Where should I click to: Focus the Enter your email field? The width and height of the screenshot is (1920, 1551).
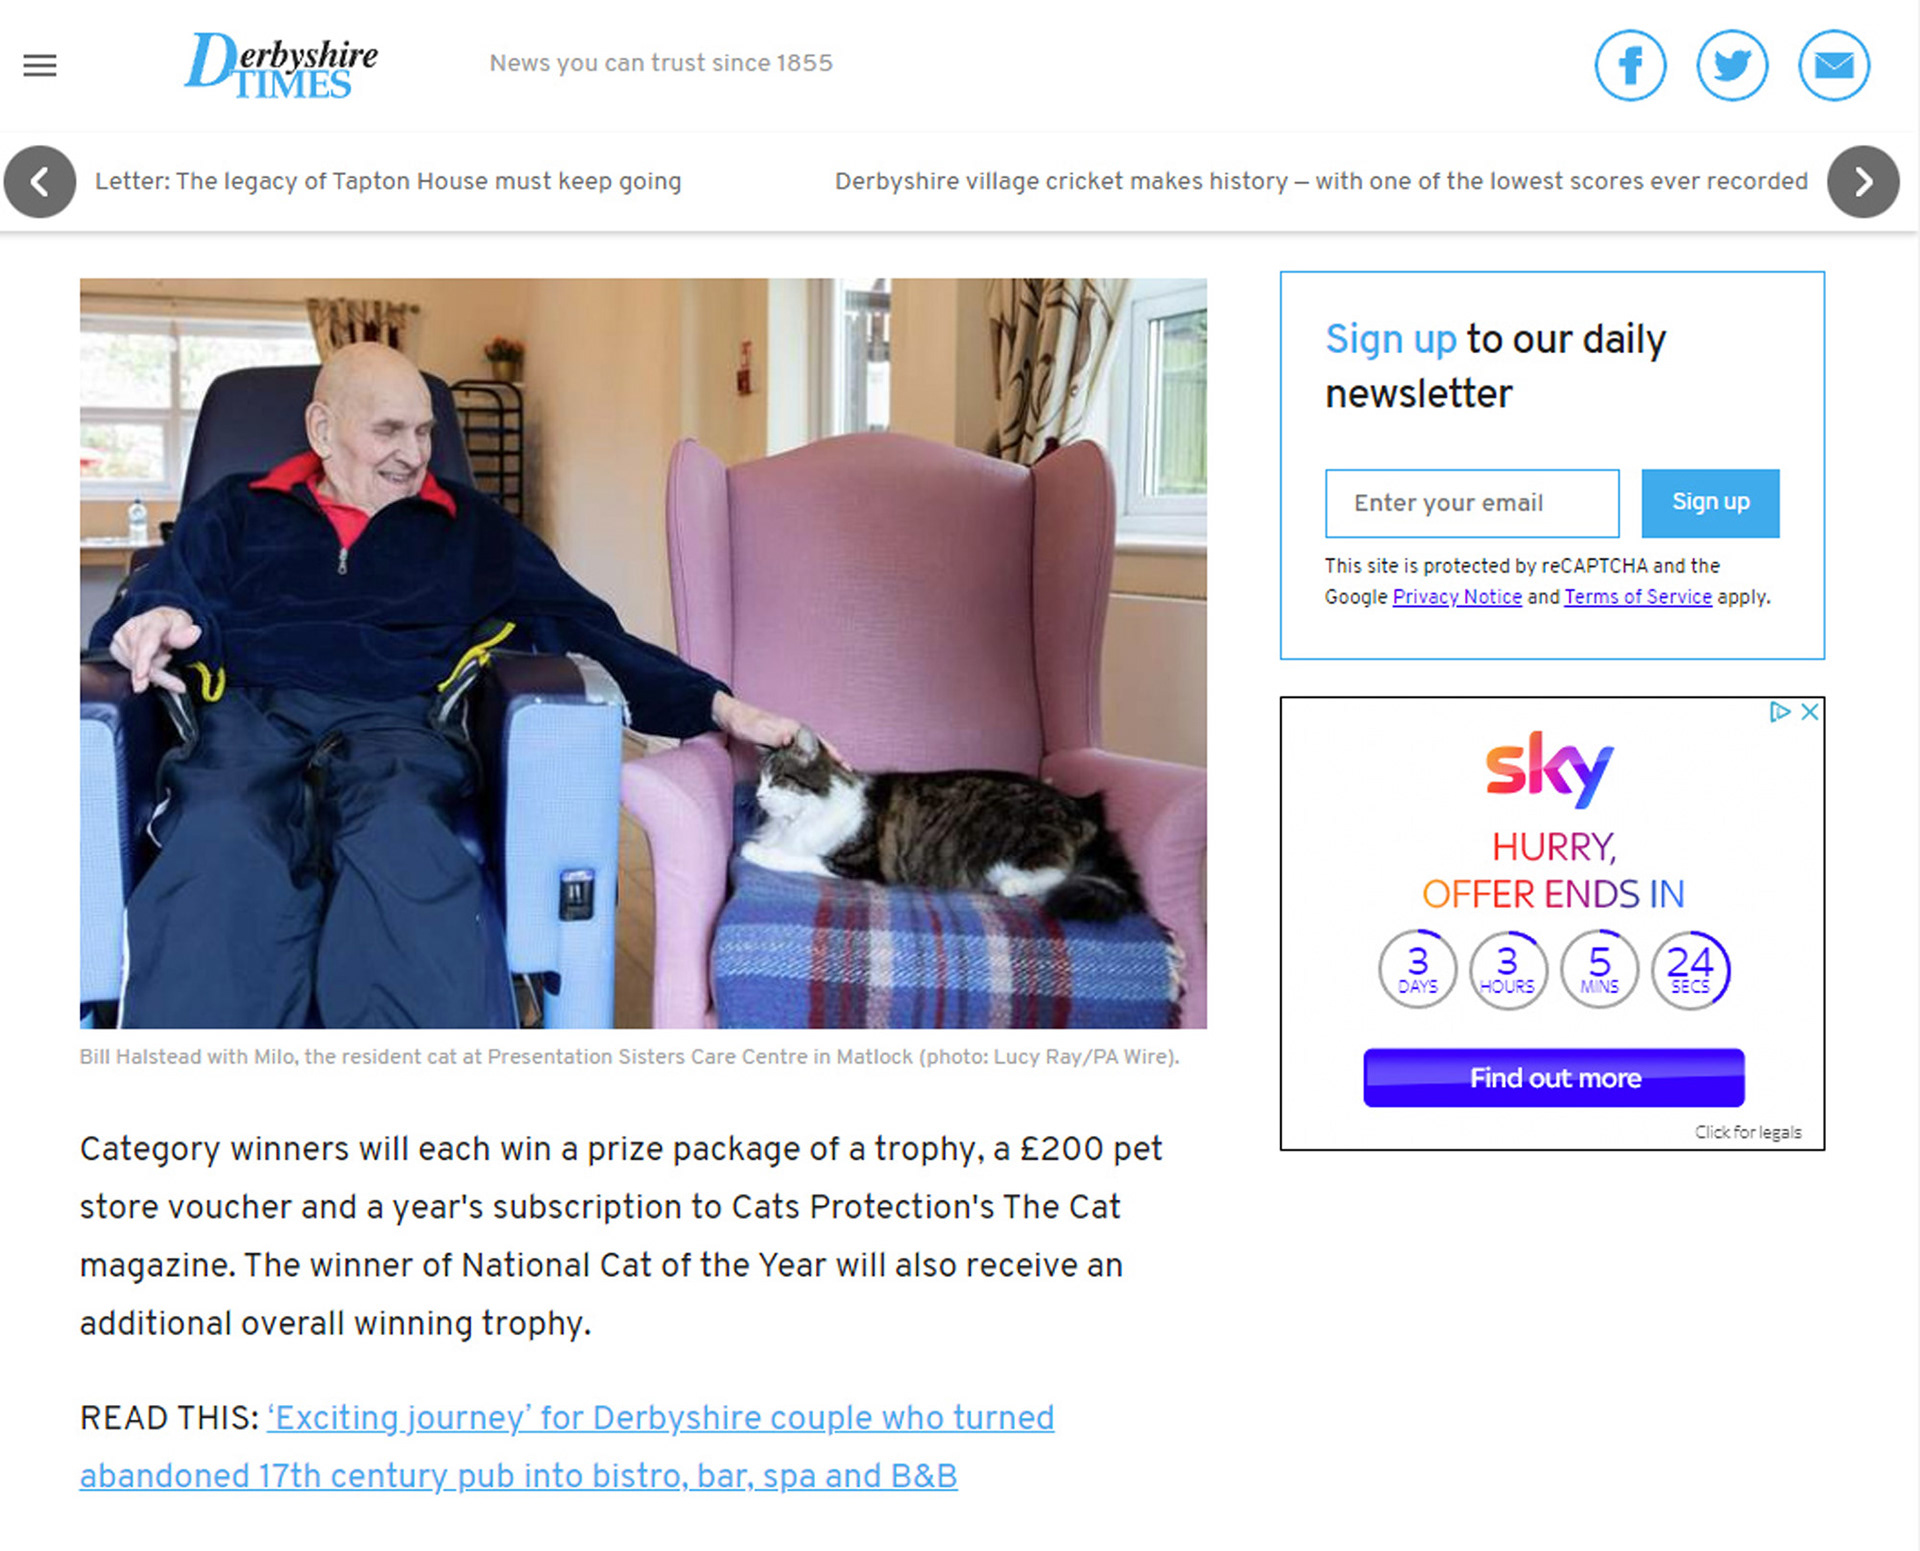(1472, 503)
